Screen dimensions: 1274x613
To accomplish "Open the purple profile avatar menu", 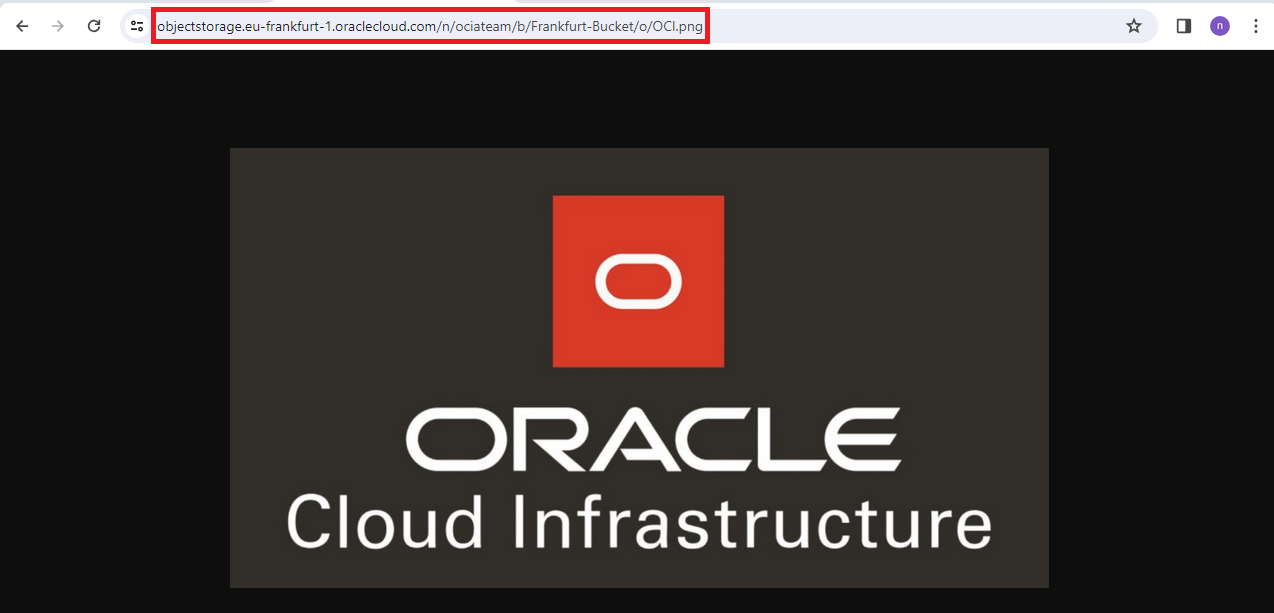I will (1220, 26).
